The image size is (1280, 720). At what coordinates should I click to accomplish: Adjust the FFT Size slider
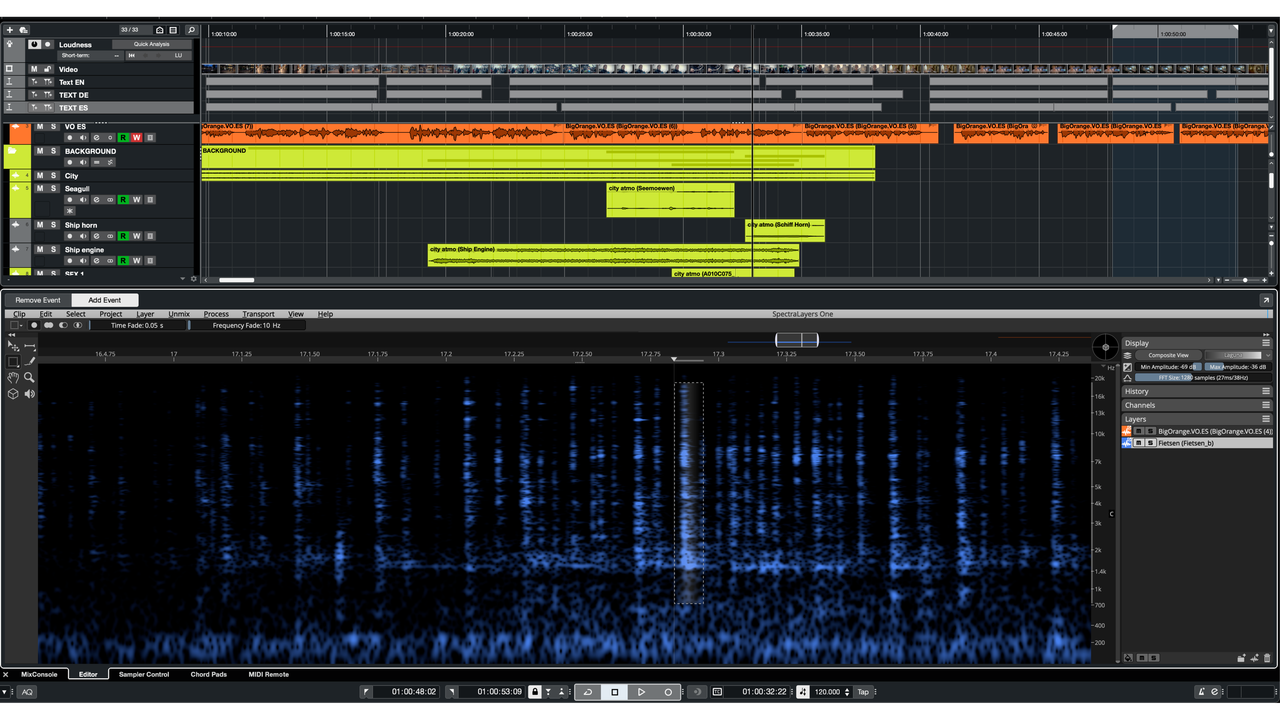1203,378
